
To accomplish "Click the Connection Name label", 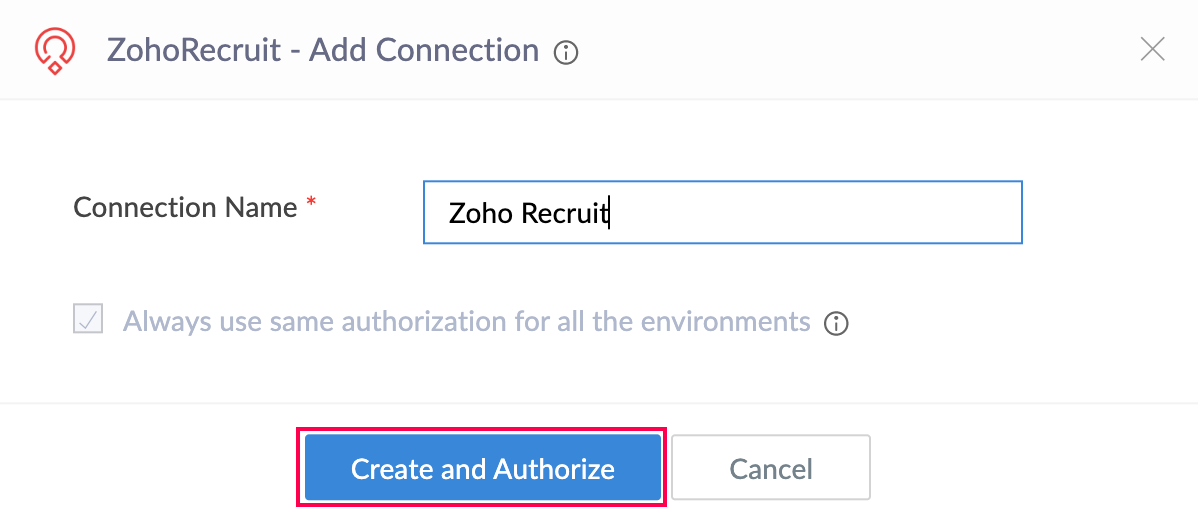I will (x=185, y=208).
